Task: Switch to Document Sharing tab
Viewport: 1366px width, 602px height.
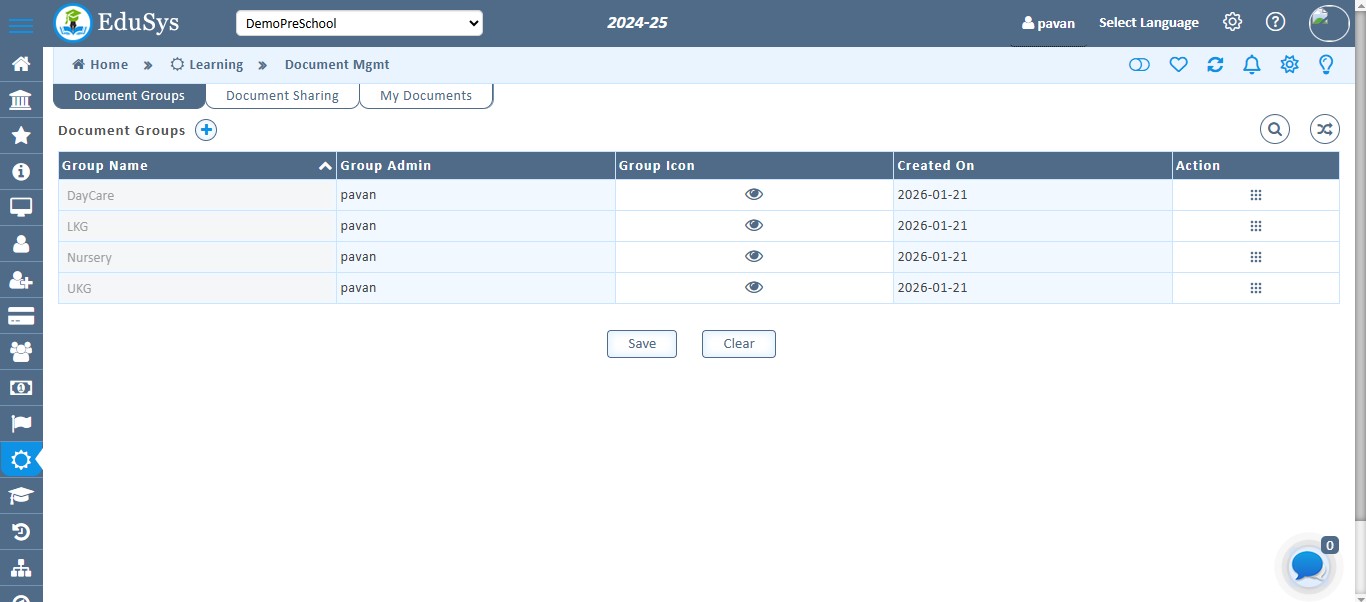Action: 282,96
